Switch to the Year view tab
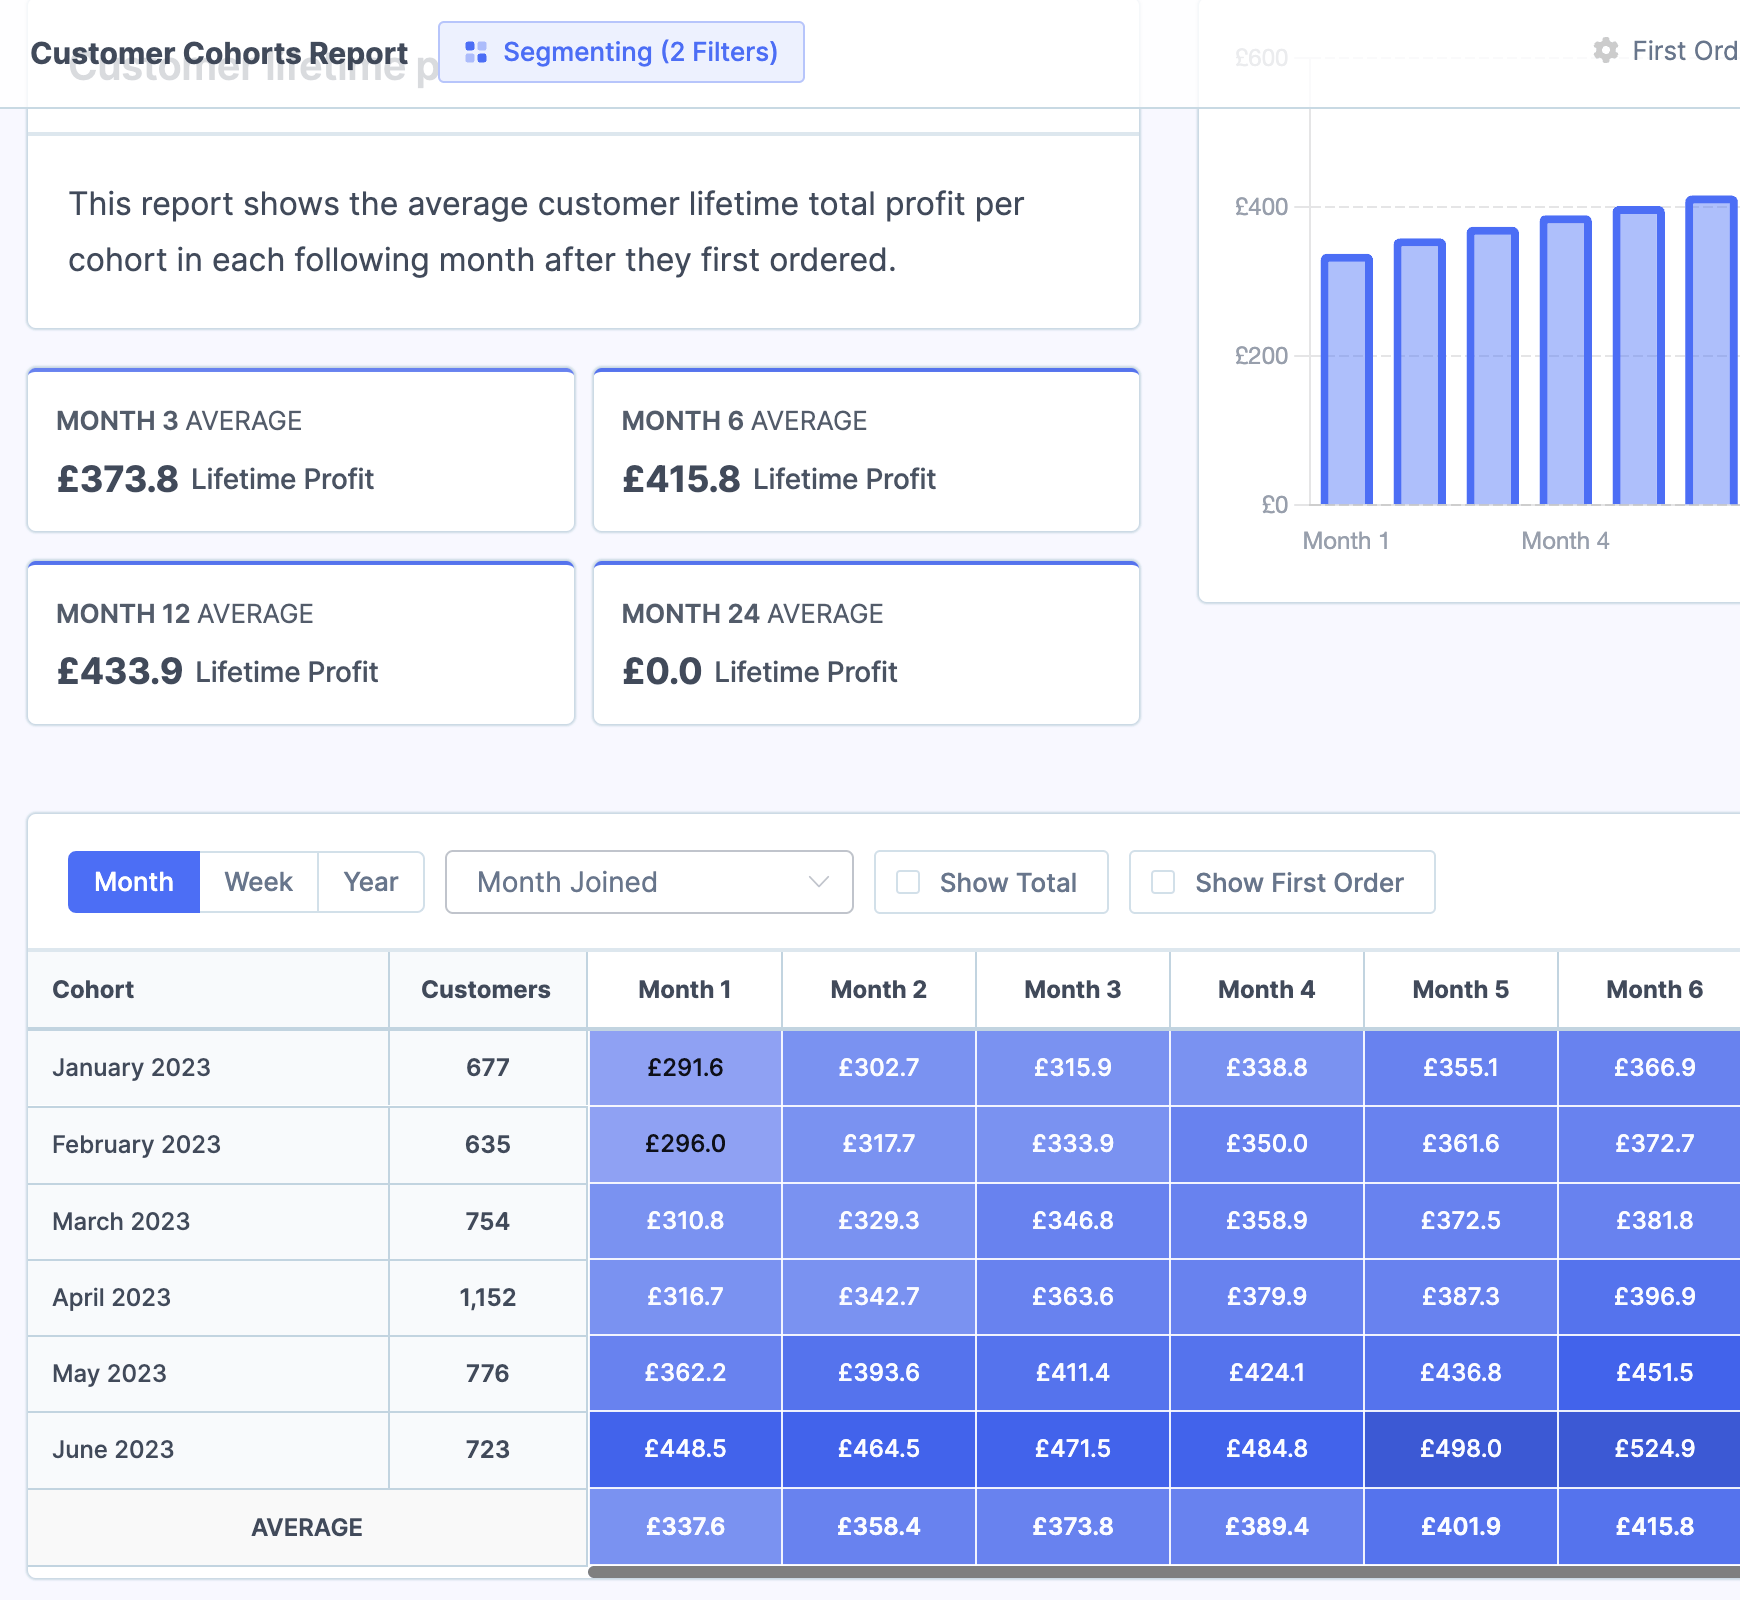The image size is (1740, 1600). (x=370, y=882)
